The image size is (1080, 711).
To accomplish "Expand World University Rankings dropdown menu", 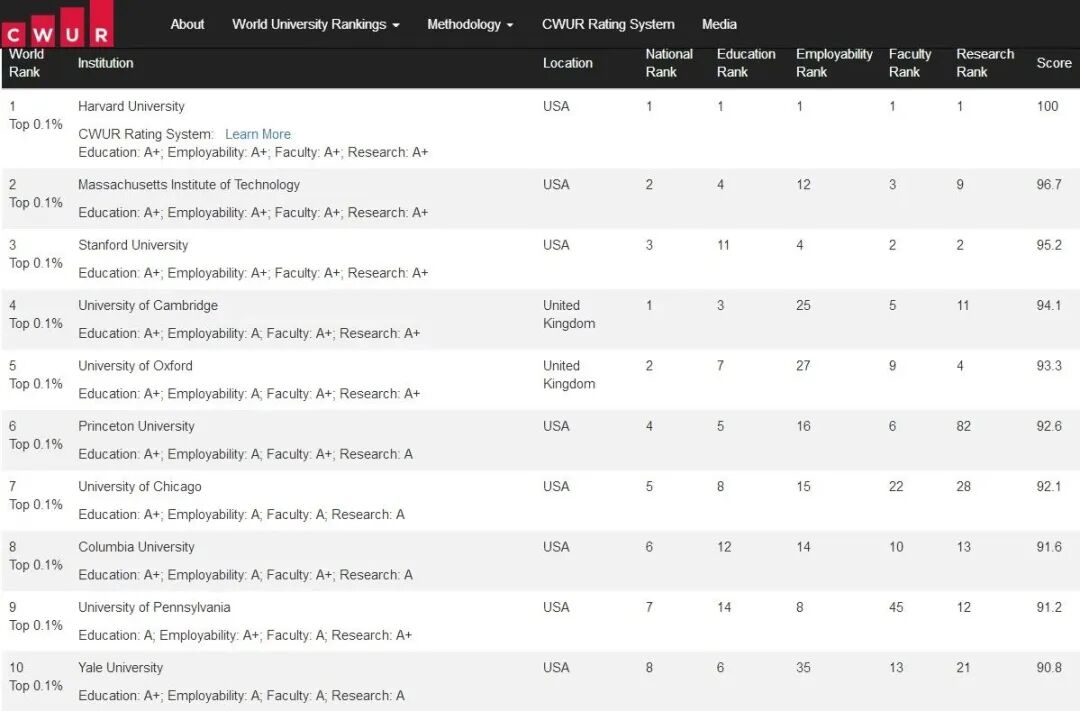I will coord(315,24).
